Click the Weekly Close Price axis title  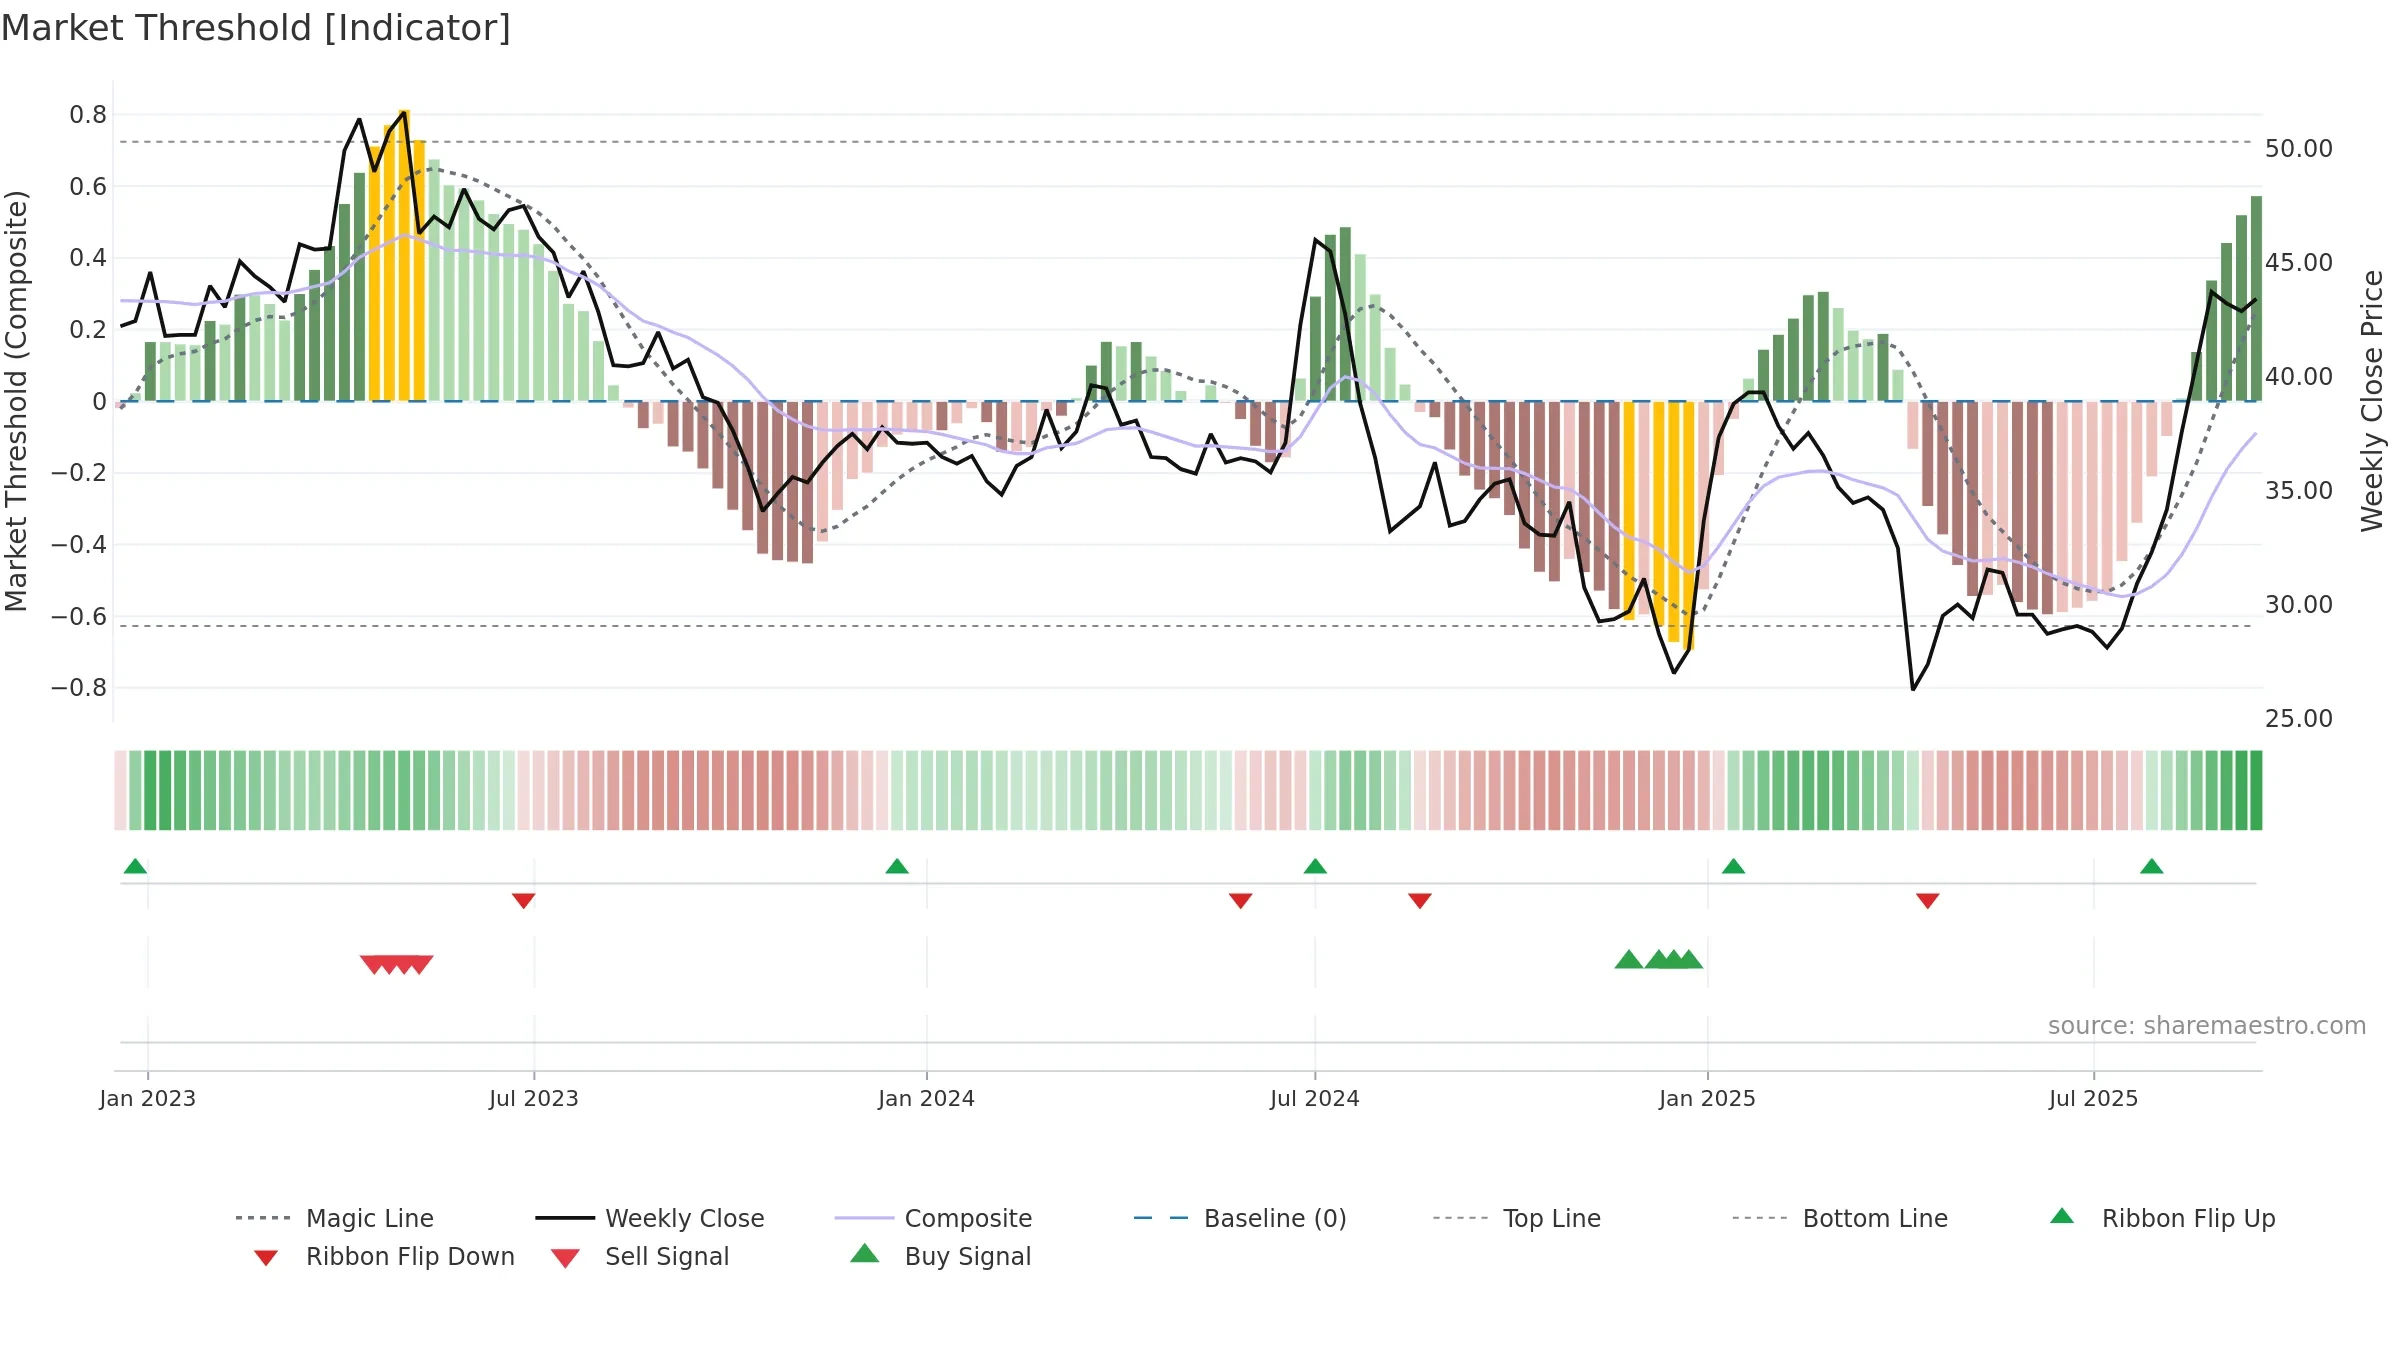pos(2372,400)
